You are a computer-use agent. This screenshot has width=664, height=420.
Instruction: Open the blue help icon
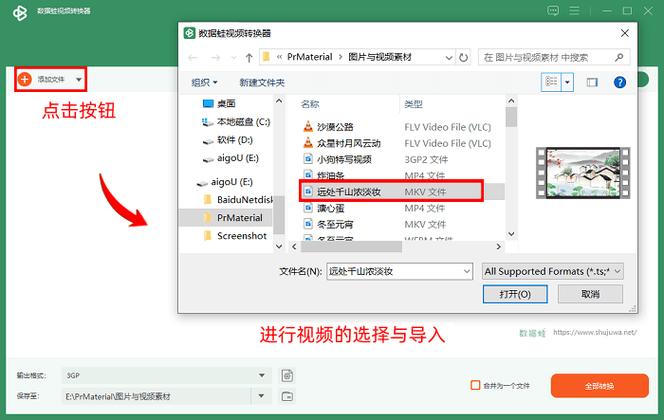tap(620, 82)
